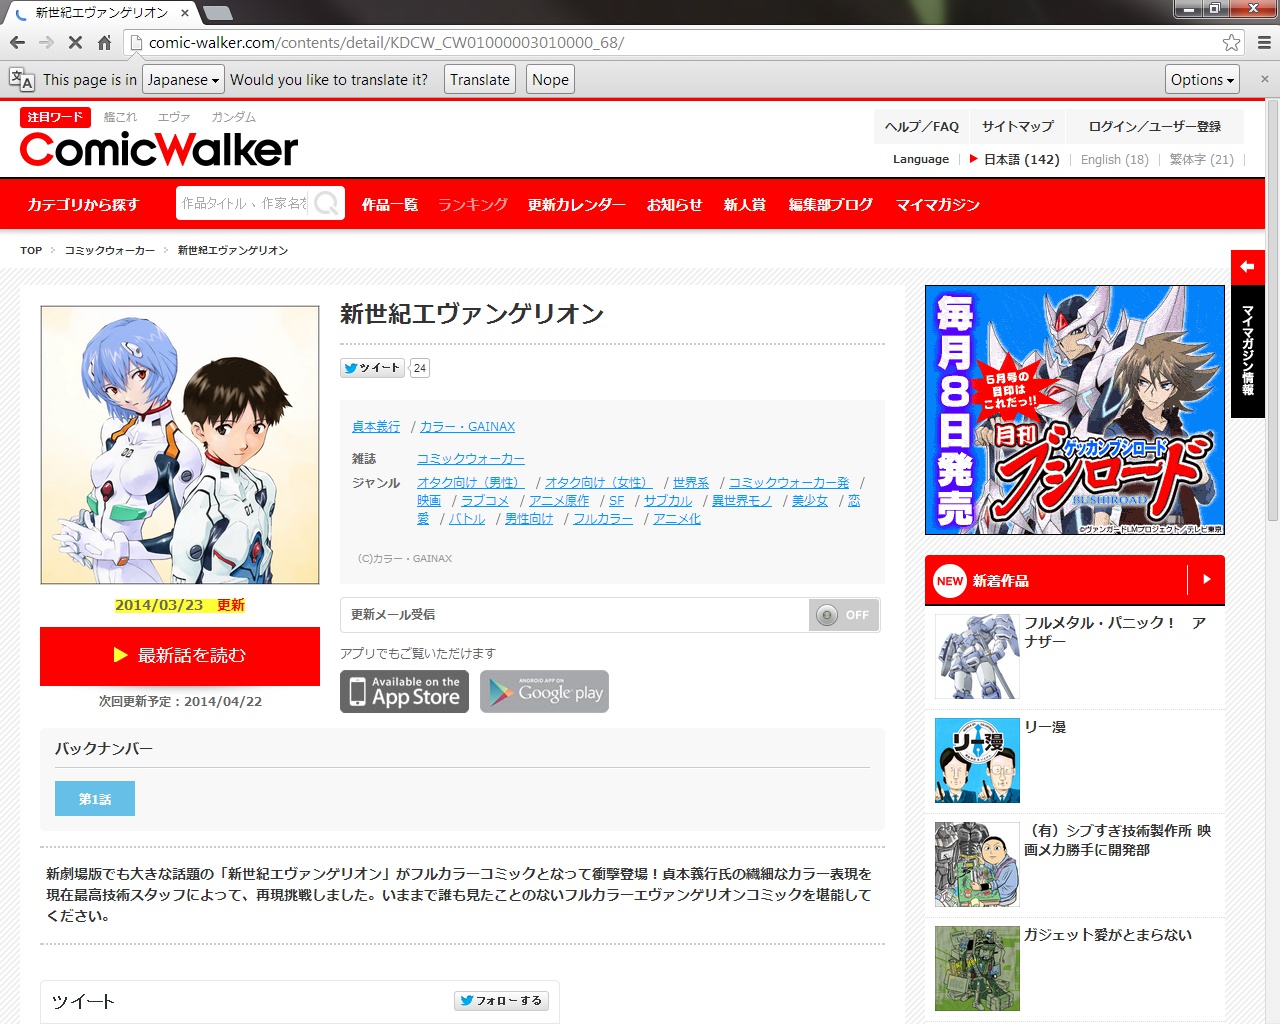Image resolution: width=1280 pixels, height=1024 pixels.
Task: Open back number 第1話
Action: pyautogui.click(x=95, y=799)
